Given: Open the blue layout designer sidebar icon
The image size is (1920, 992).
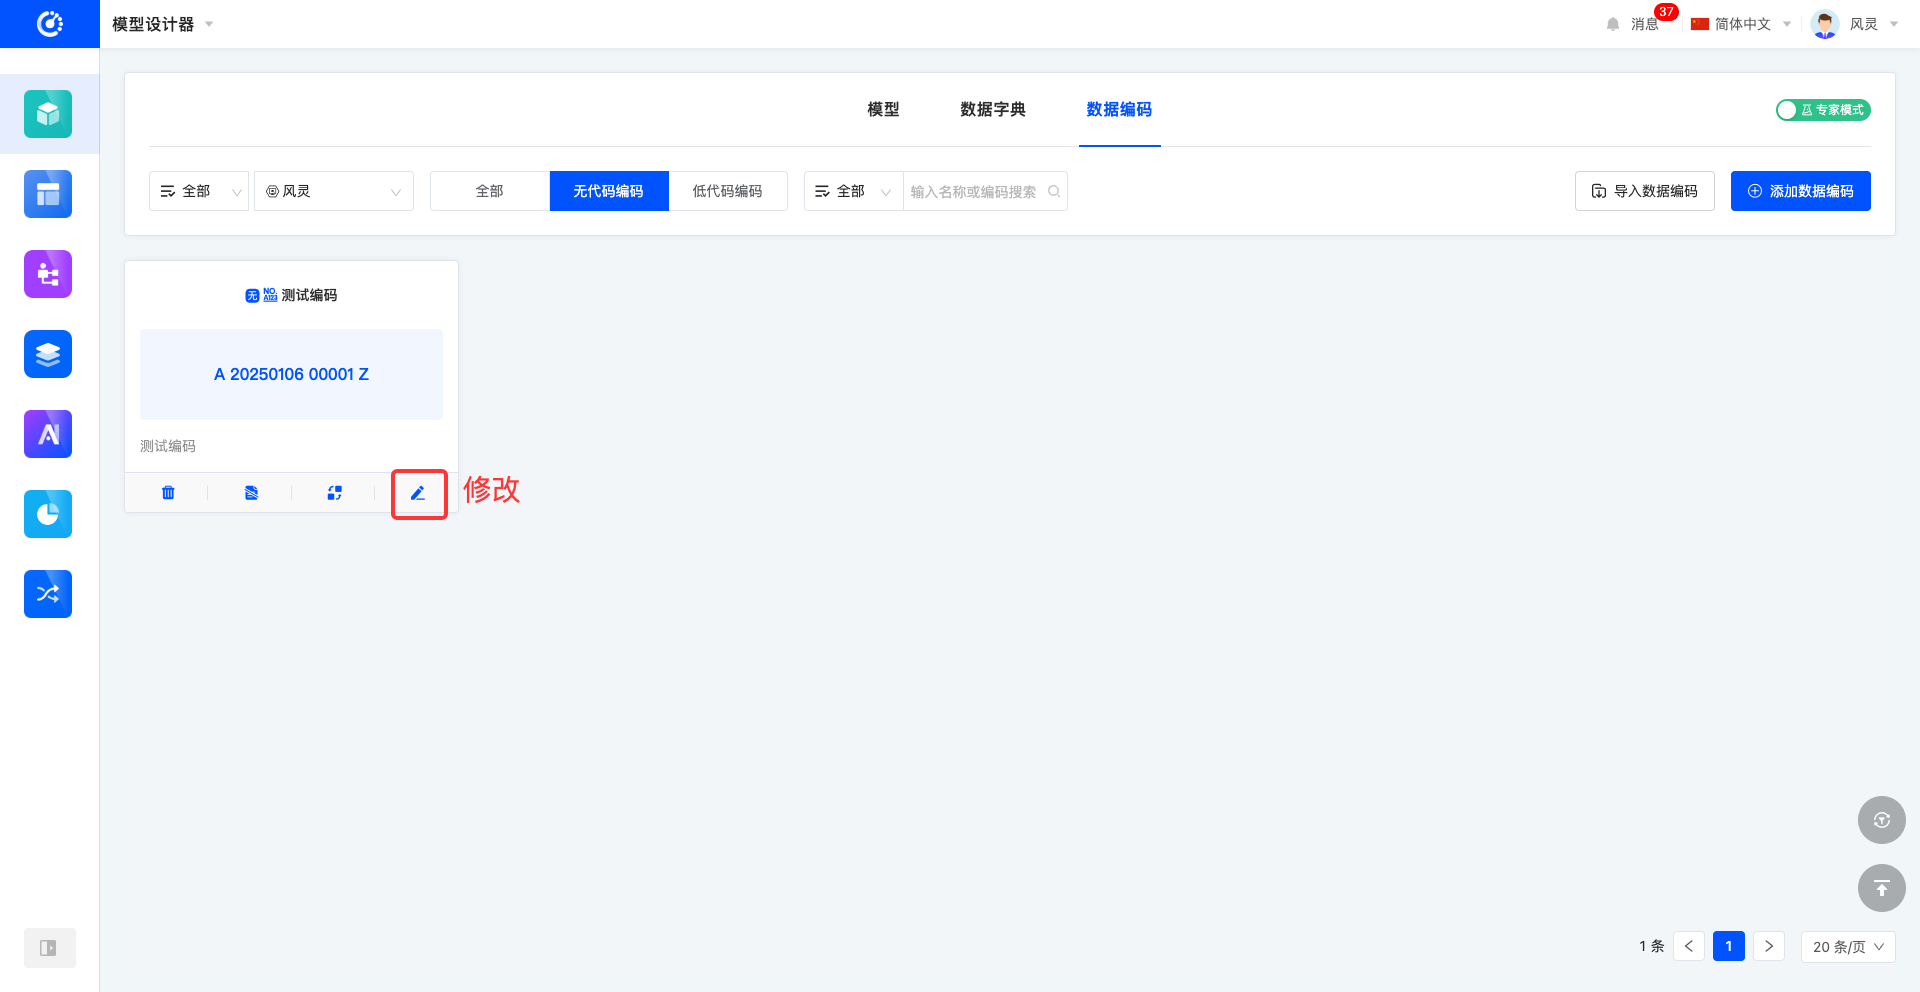Looking at the screenshot, I should (x=48, y=194).
